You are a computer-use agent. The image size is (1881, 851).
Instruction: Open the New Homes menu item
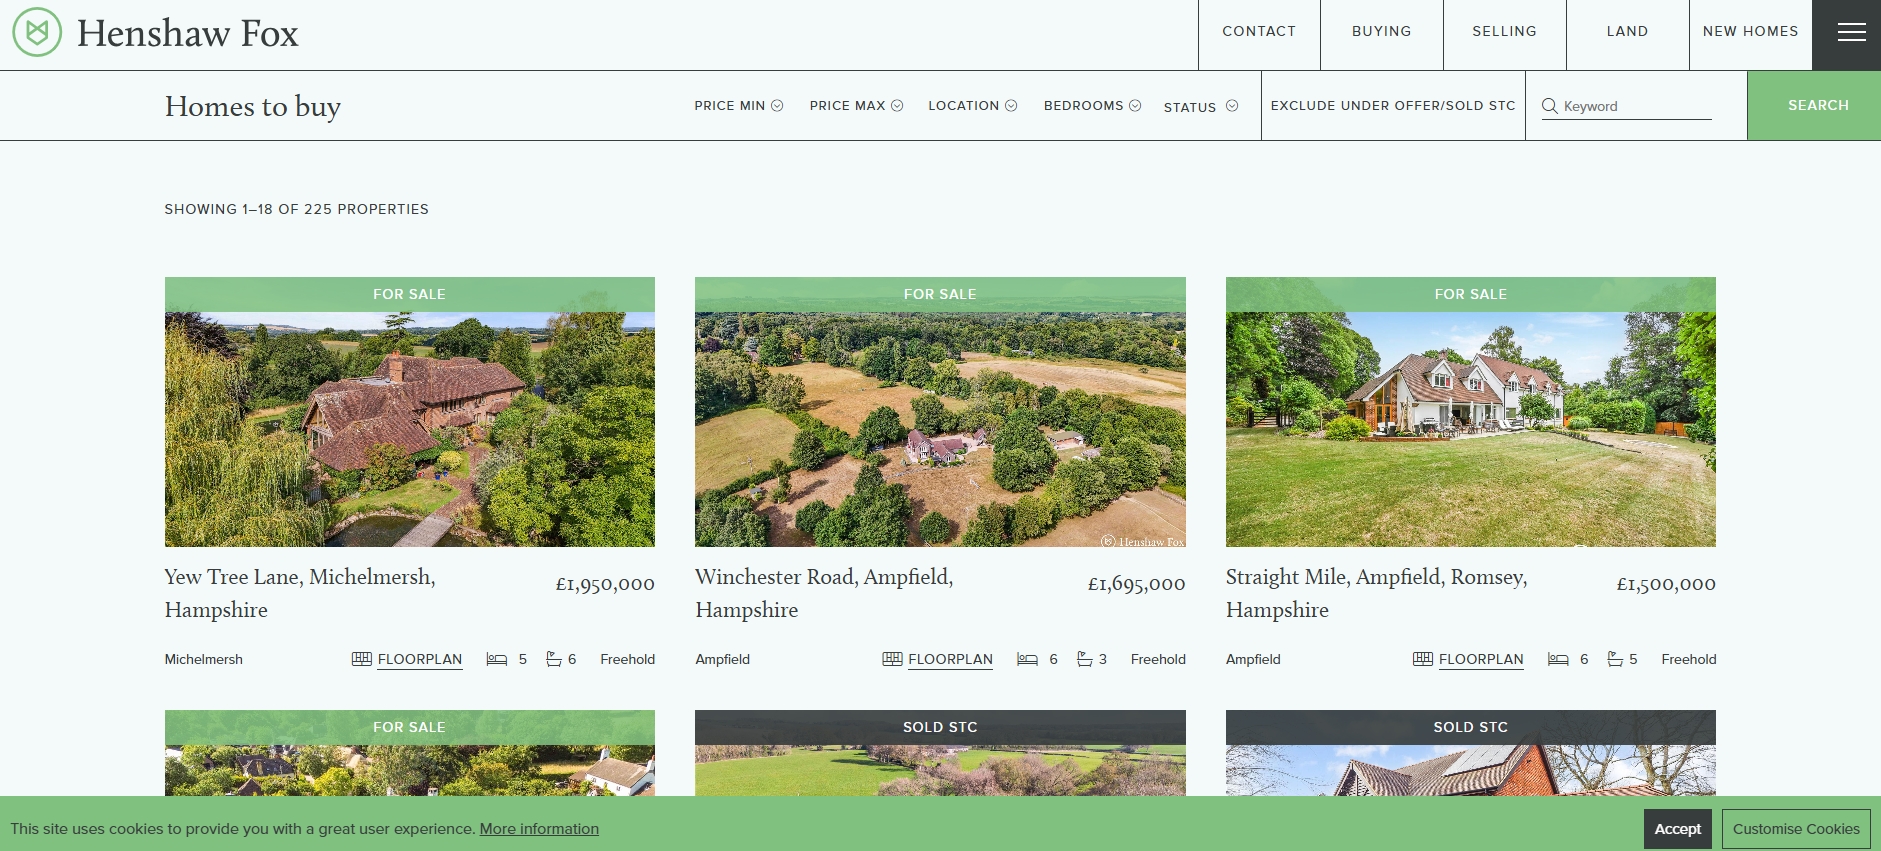(x=1750, y=32)
